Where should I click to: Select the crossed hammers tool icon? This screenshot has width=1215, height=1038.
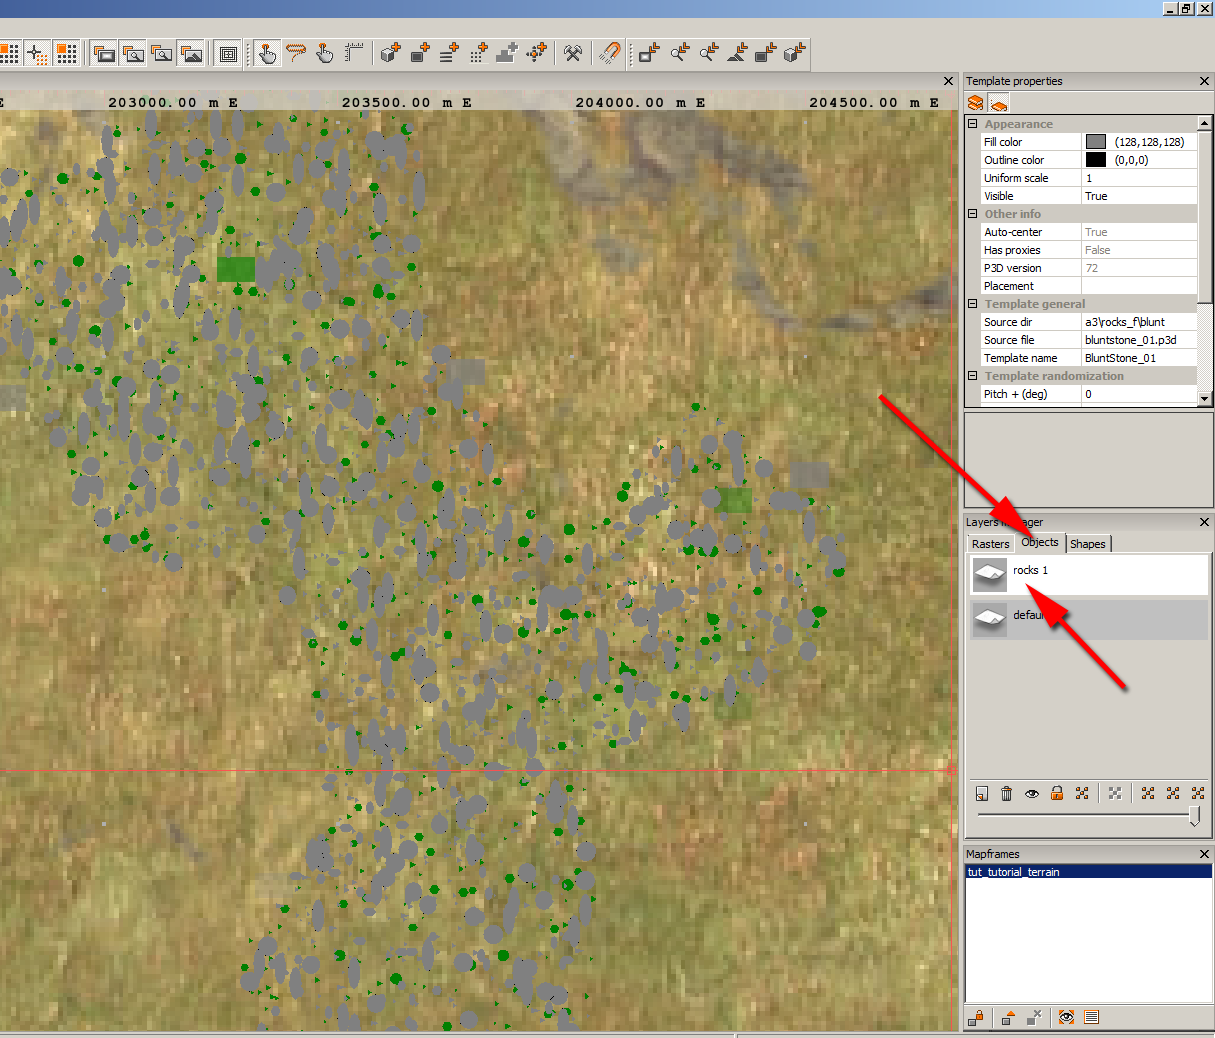[573, 53]
